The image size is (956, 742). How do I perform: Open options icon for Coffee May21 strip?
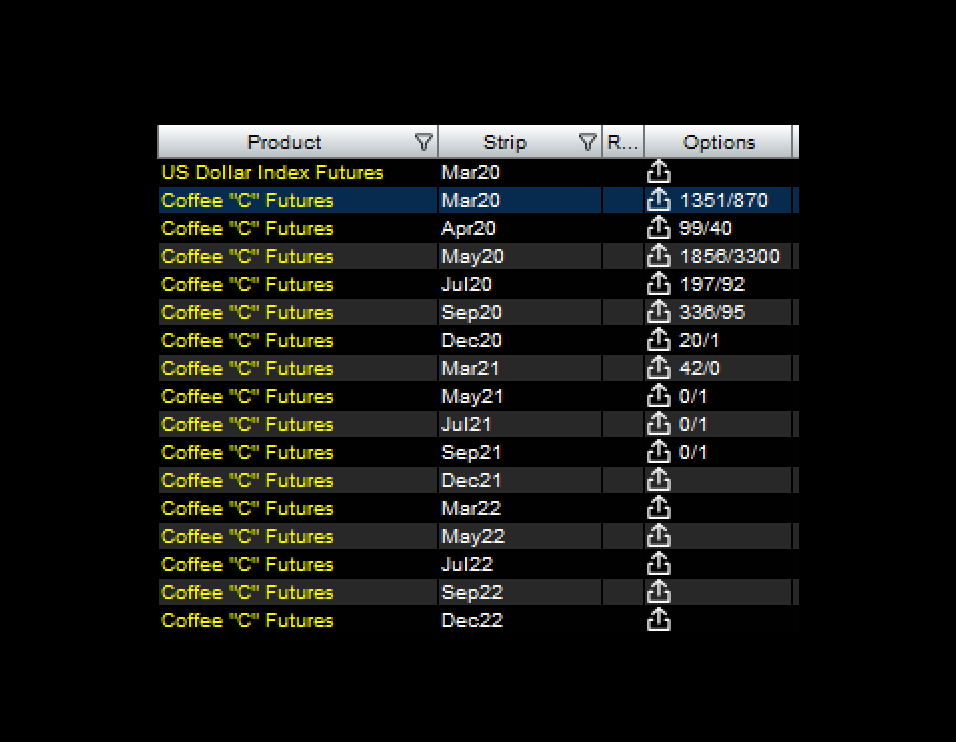tap(658, 396)
